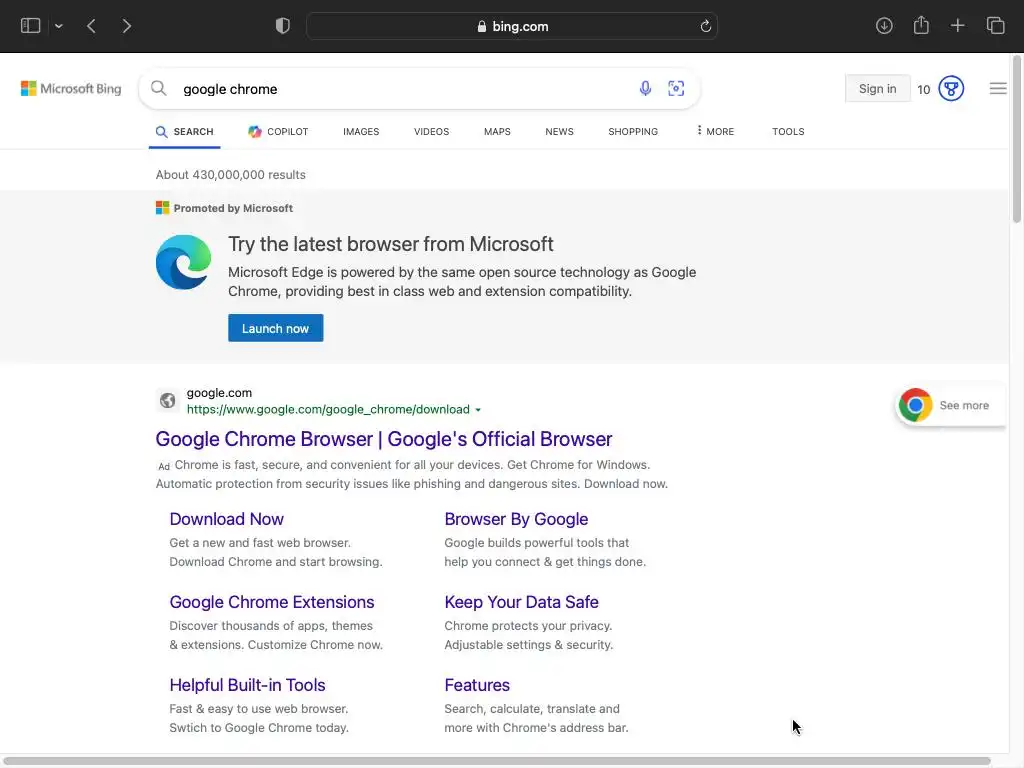This screenshot has height=768, width=1024.
Task: Click the 'About 430,000,000 results' text
Action: point(231,174)
